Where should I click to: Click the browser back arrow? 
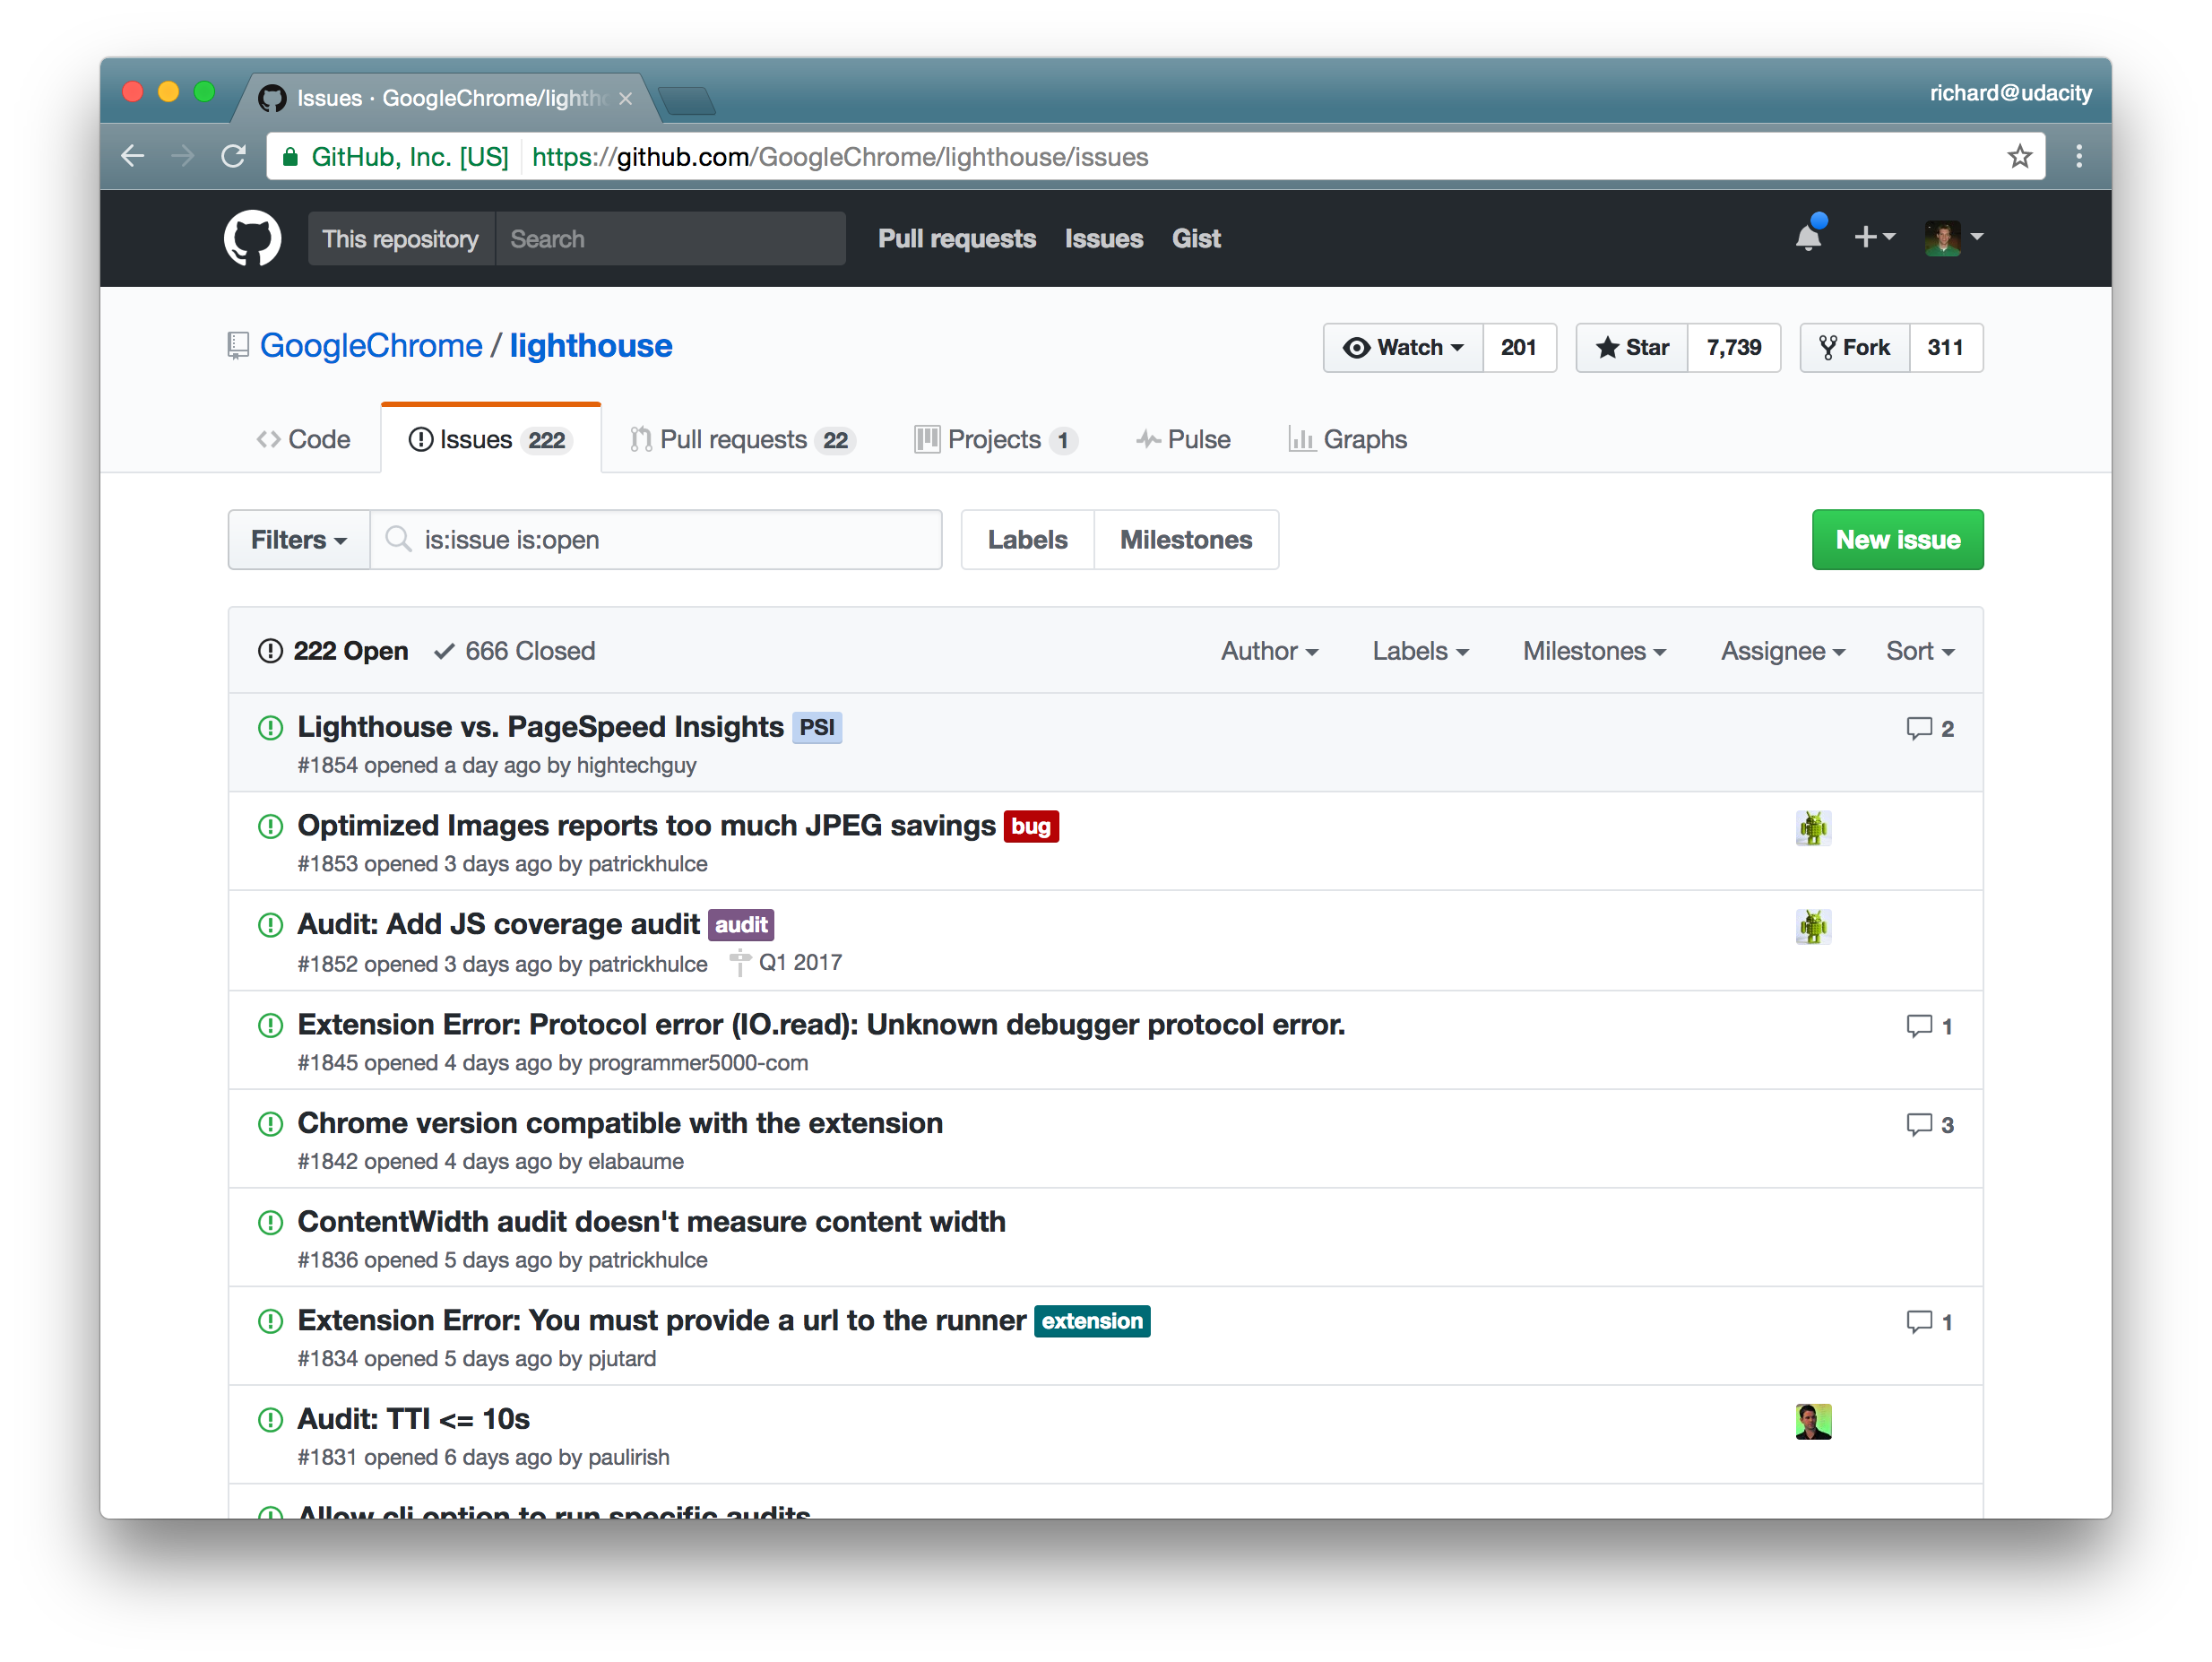(x=133, y=157)
